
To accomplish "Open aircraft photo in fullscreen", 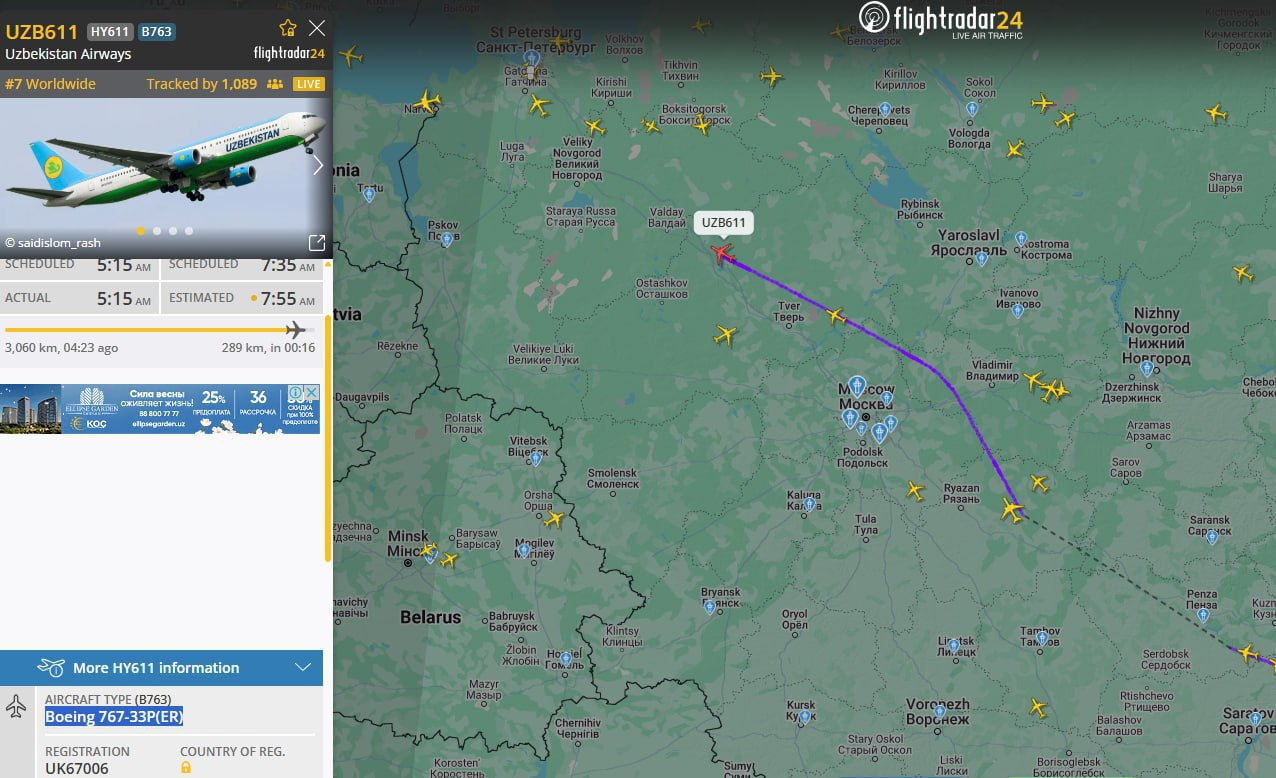I will 317,242.
